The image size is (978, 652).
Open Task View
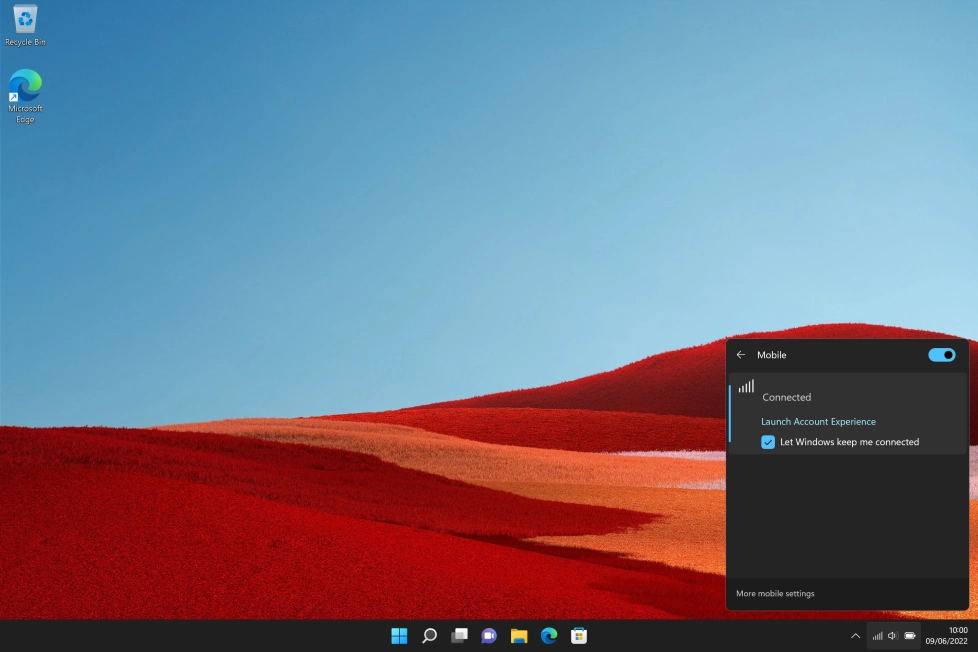pyautogui.click(x=459, y=635)
